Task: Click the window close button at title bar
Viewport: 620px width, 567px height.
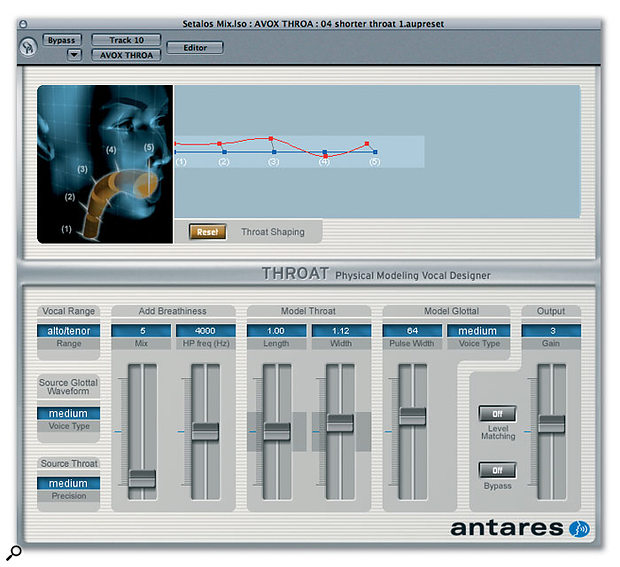Action: coord(23,24)
